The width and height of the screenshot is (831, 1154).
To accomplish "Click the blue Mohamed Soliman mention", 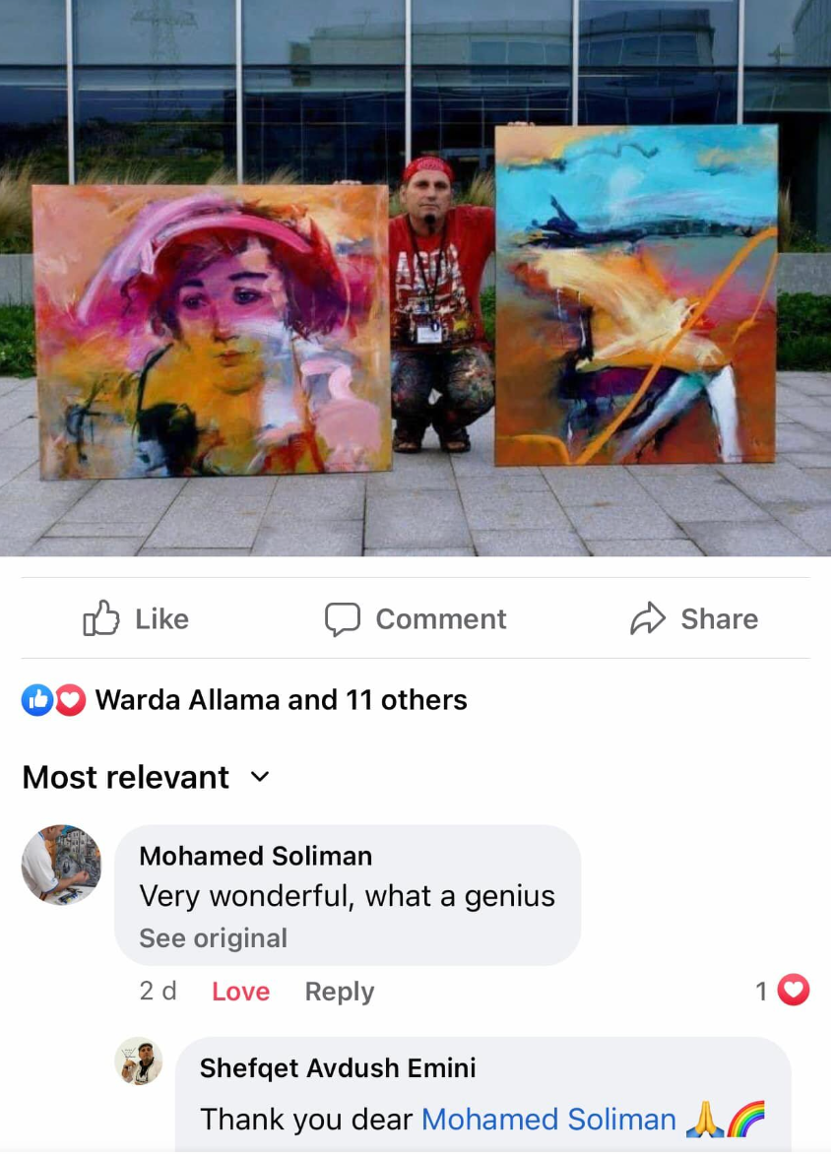I will pyautogui.click(x=548, y=1119).
